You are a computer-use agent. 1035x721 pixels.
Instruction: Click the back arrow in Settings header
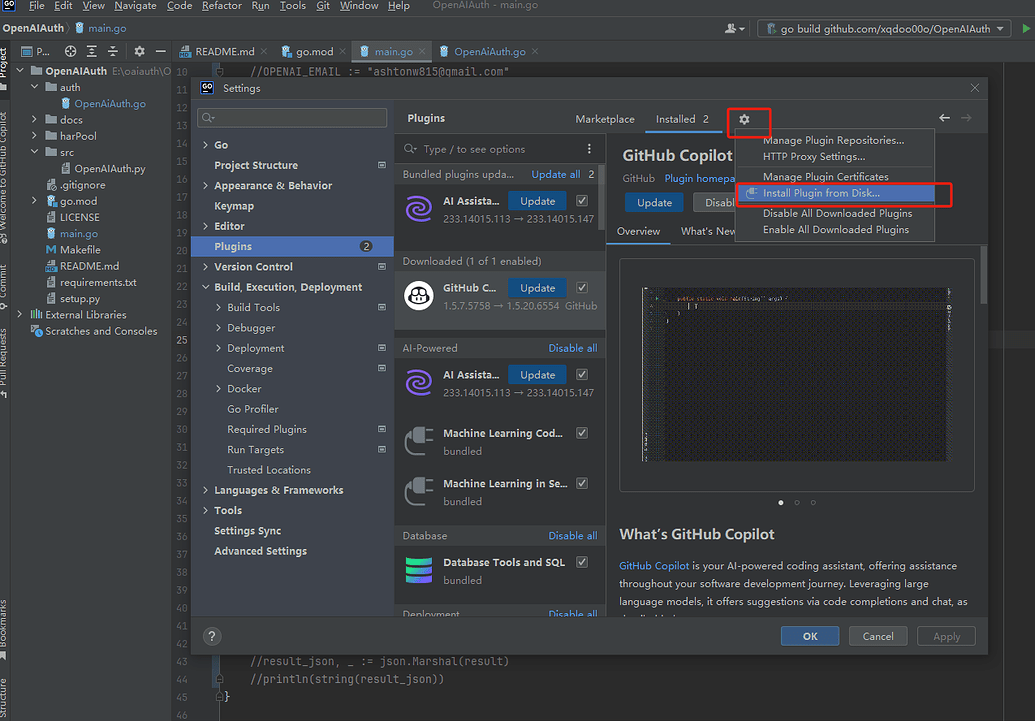[x=945, y=118]
